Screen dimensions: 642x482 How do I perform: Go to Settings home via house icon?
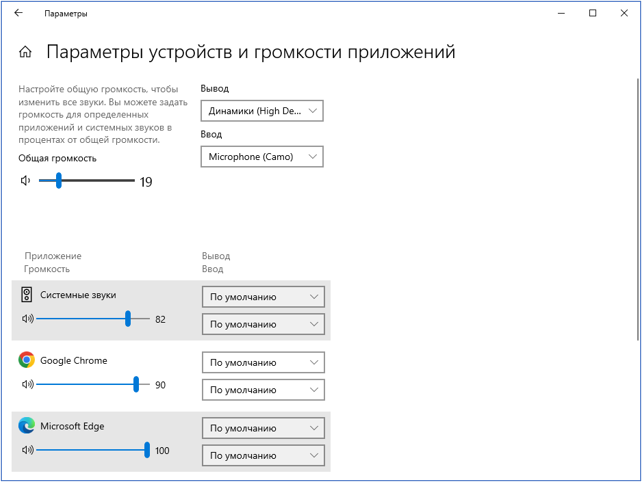point(26,52)
